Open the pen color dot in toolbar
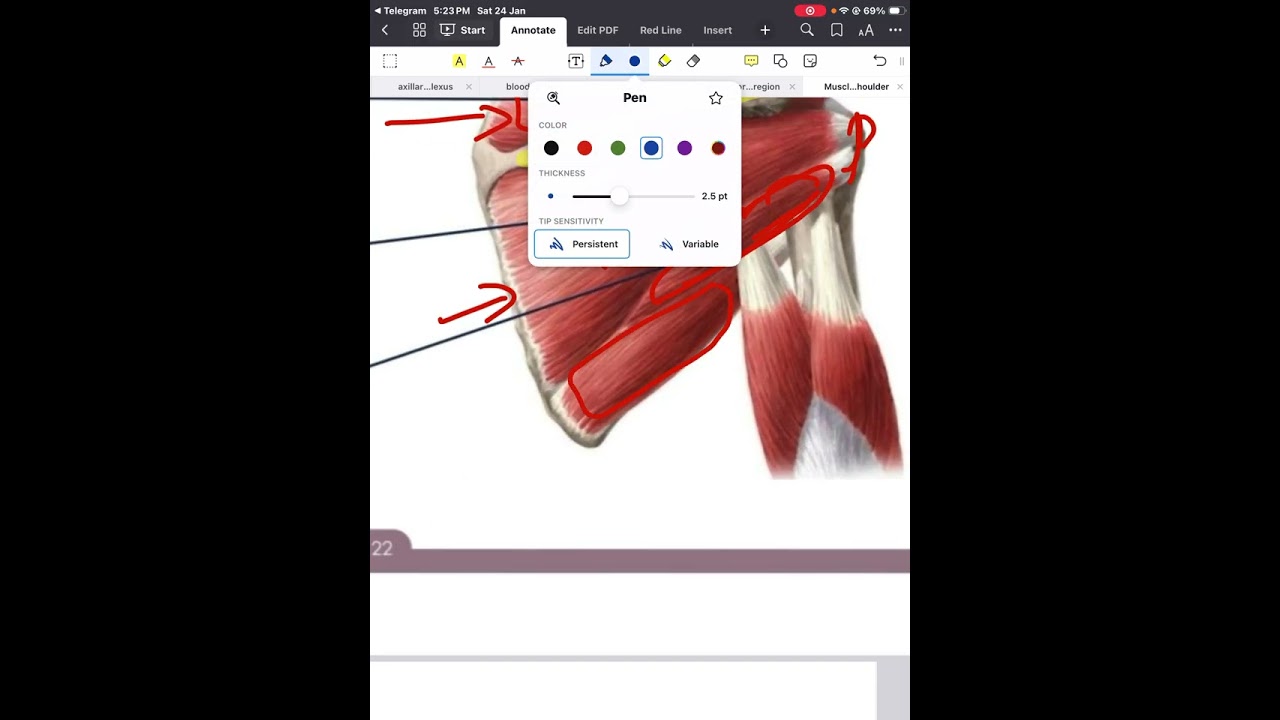The image size is (1280, 720). 634,61
